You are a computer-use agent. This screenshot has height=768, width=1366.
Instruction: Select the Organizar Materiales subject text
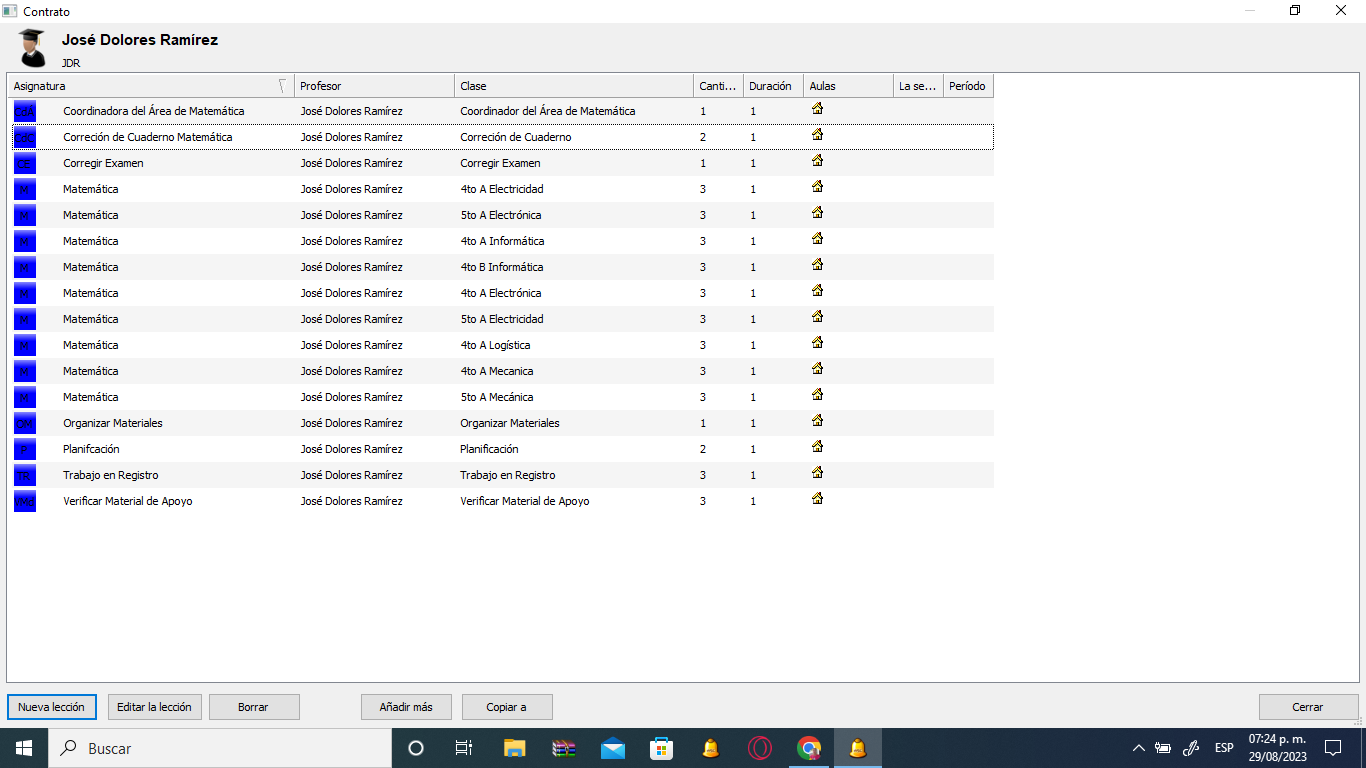pos(113,423)
